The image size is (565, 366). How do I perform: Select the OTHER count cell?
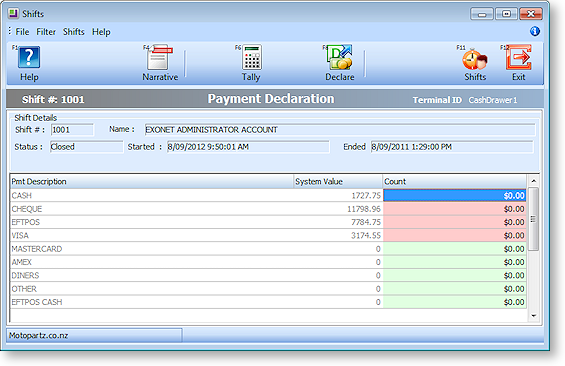454,289
